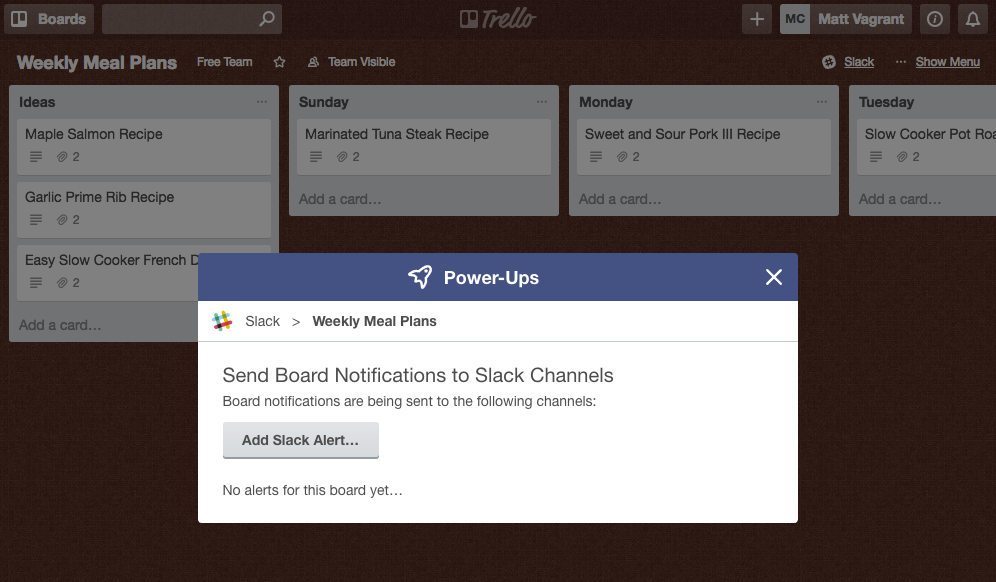Click the search input field
Screen dimensions: 996x582
[x=192, y=19]
